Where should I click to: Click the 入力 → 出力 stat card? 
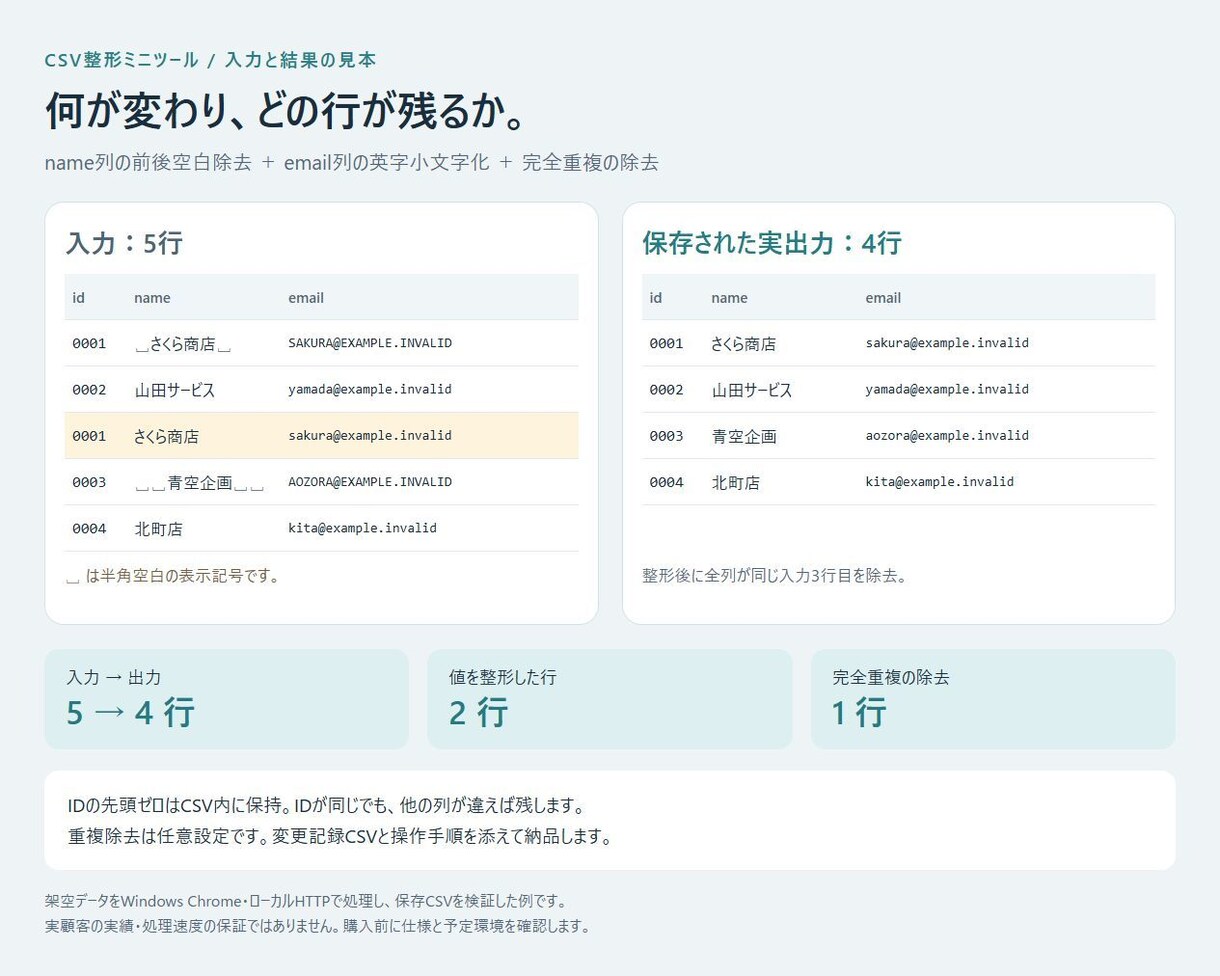(x=227, y=699)
